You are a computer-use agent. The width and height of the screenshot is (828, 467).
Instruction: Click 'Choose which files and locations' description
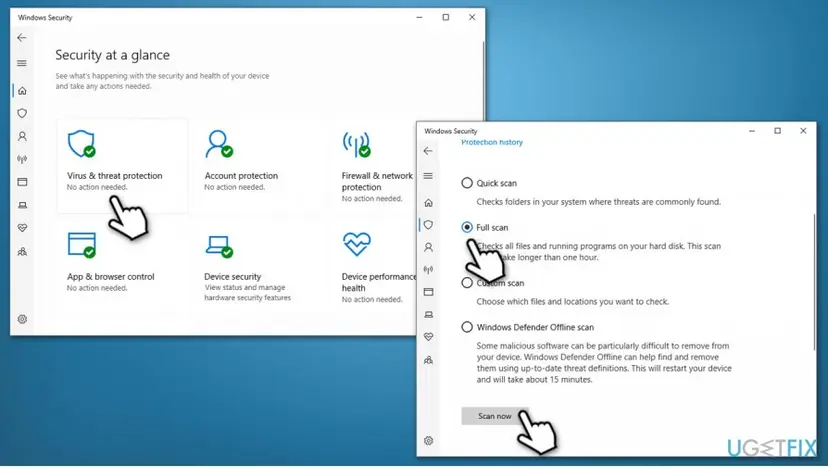[x=572, y=302]
